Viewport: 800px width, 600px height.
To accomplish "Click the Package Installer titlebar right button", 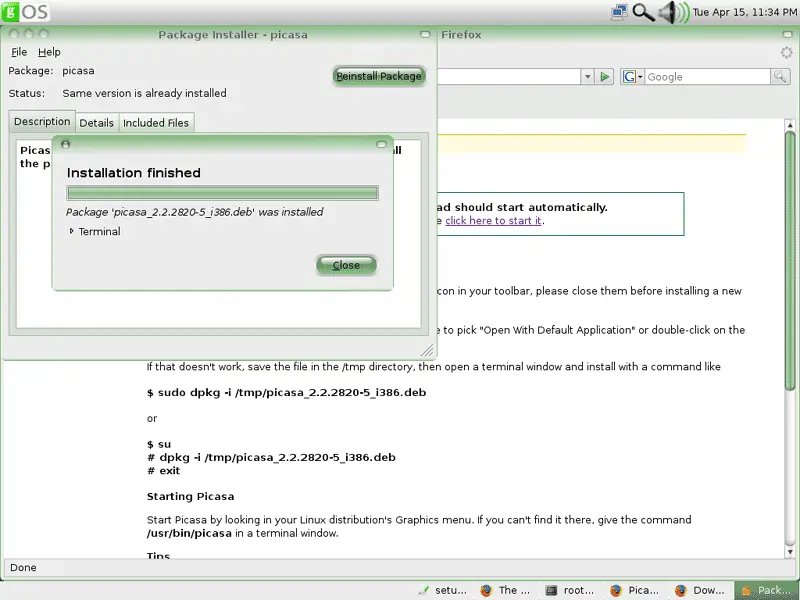I will (x=425, y=34).
